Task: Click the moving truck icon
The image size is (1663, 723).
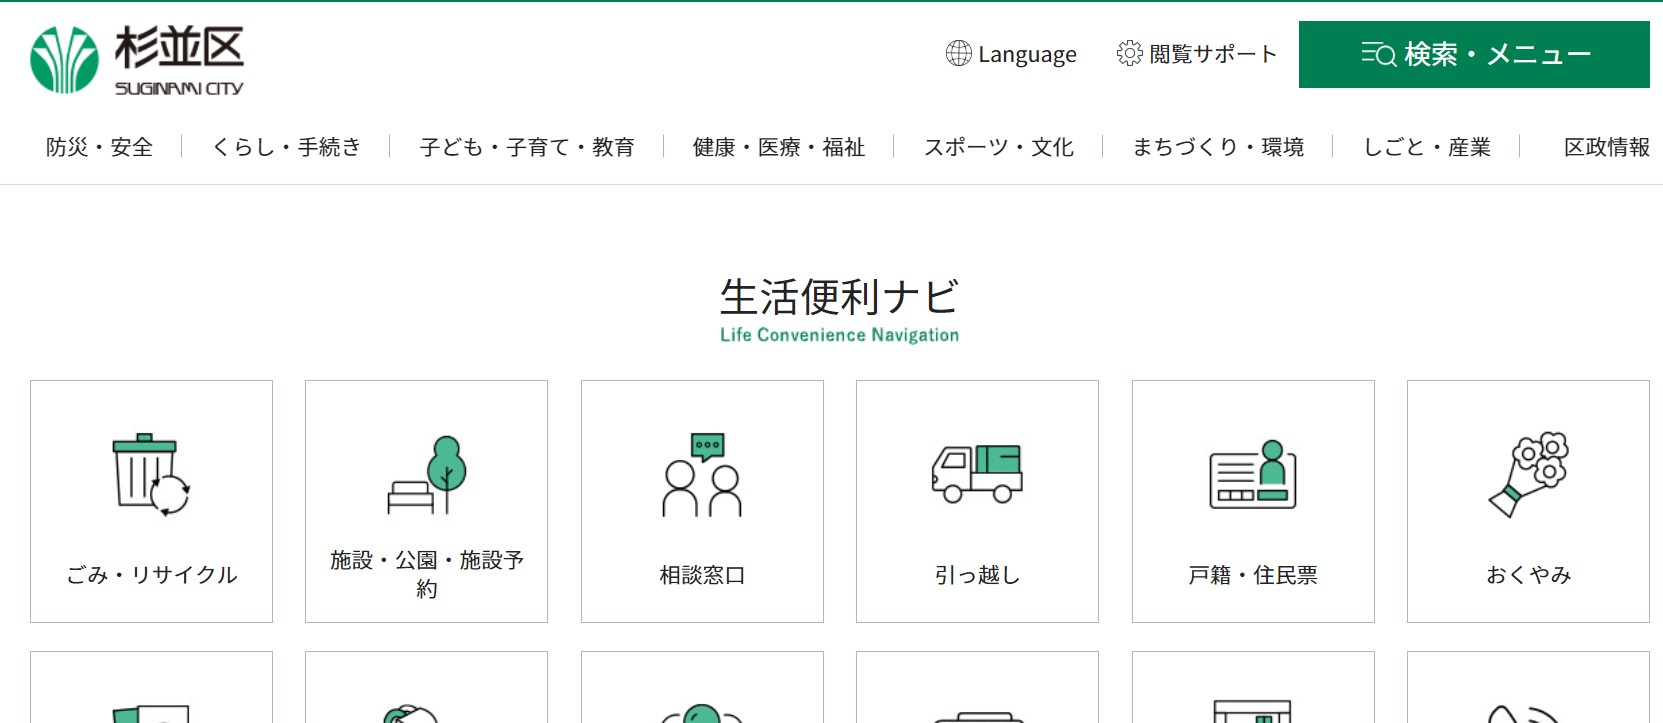Action: [x=977, y=473]
